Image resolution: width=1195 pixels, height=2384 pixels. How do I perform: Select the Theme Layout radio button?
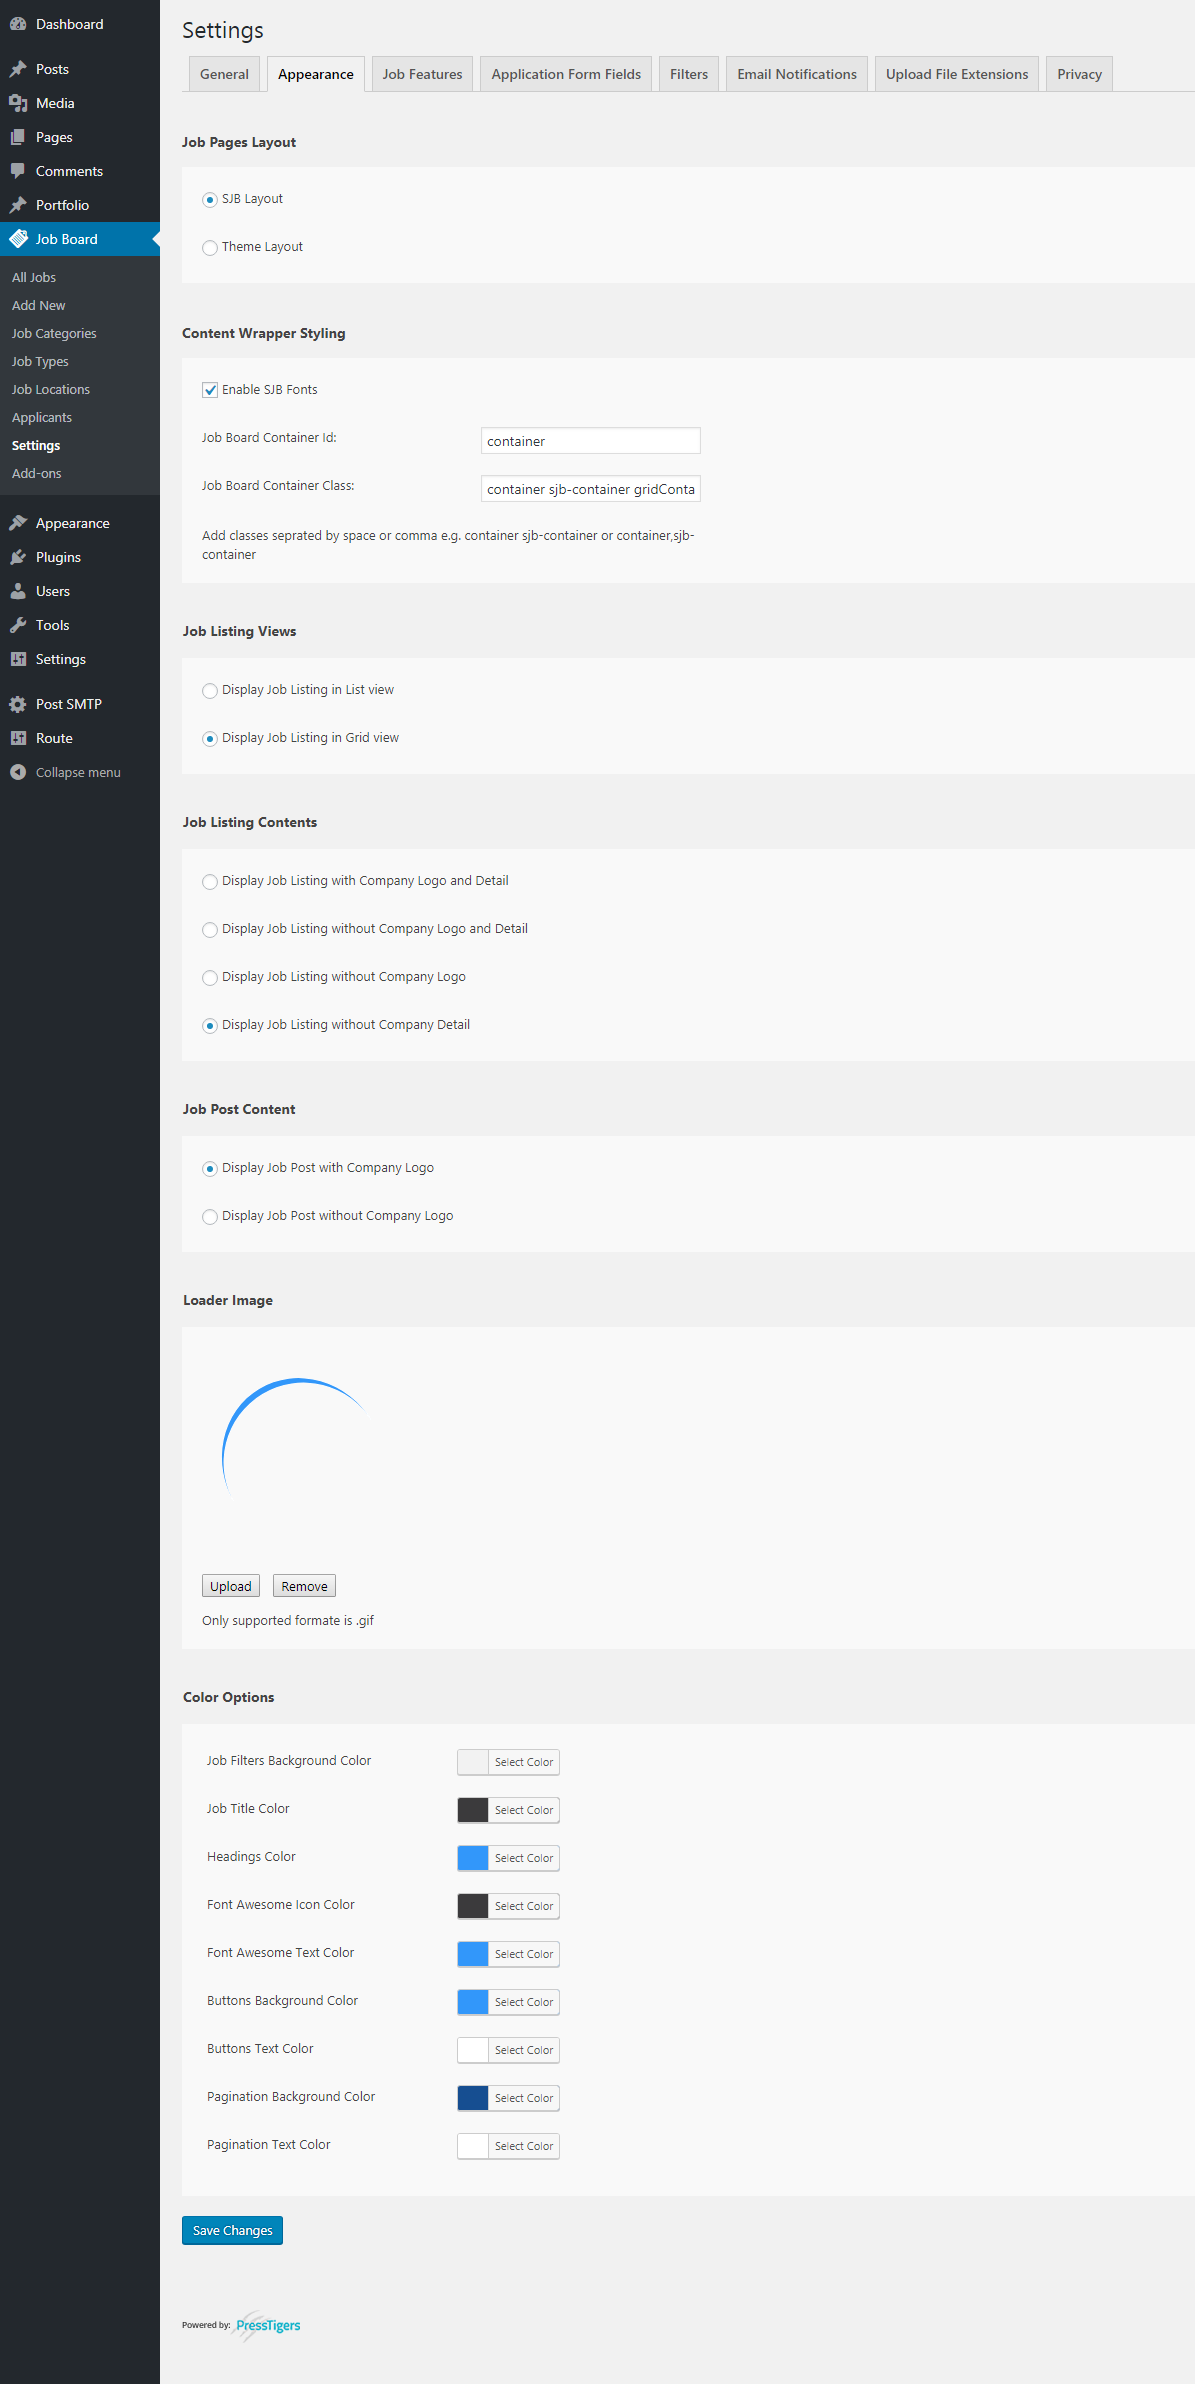click(x=210, y=248)
